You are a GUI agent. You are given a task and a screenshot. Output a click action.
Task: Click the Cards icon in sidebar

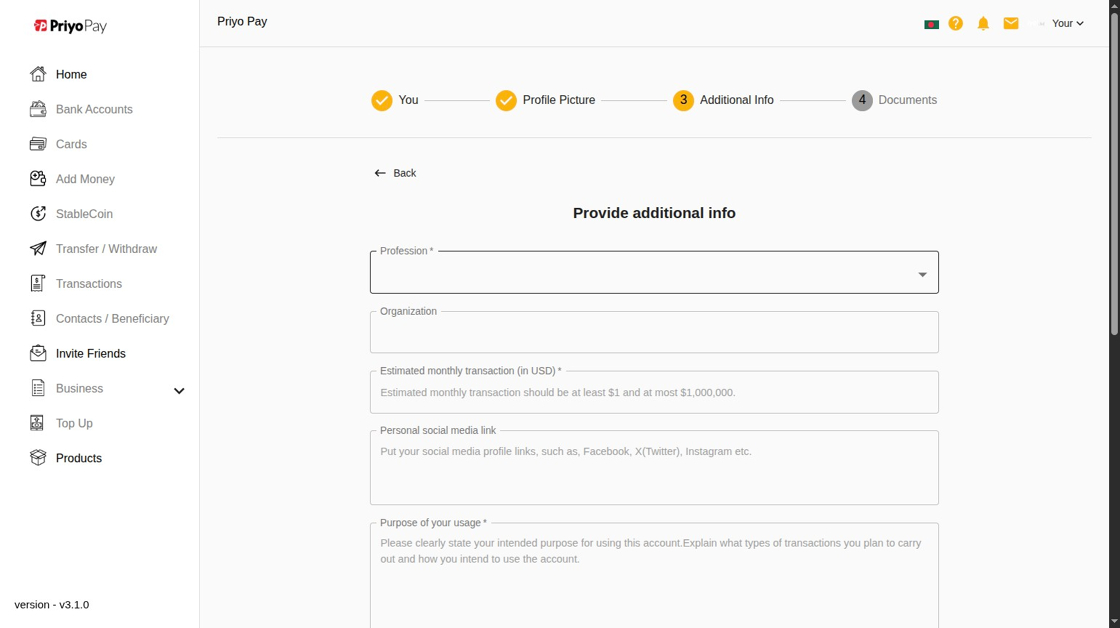[x=38, y=144]
